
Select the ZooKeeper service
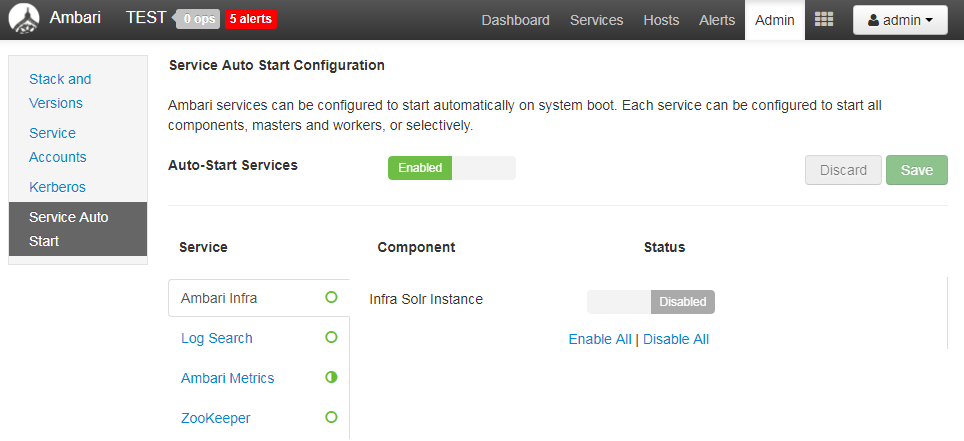point(216,418)
